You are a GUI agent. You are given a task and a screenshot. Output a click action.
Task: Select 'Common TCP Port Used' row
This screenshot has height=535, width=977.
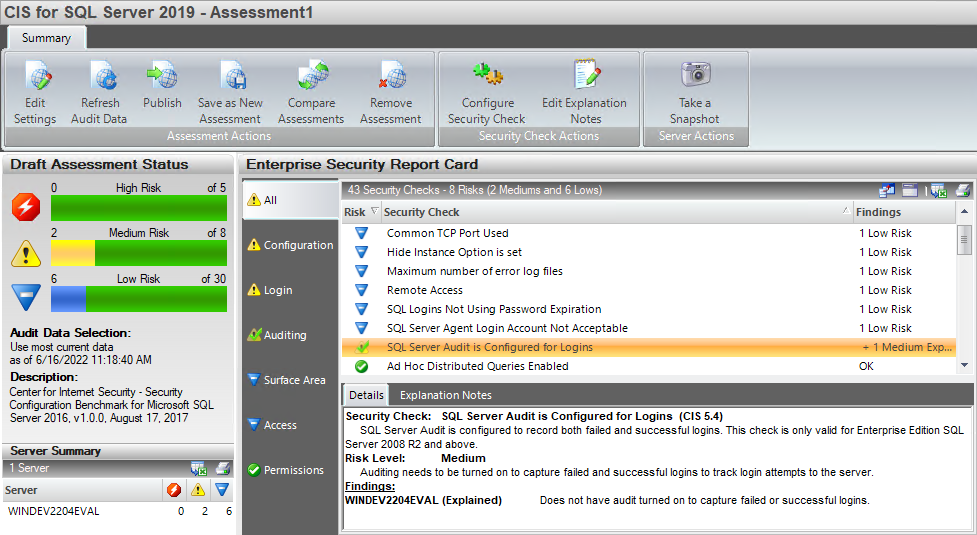coord(648,233)
